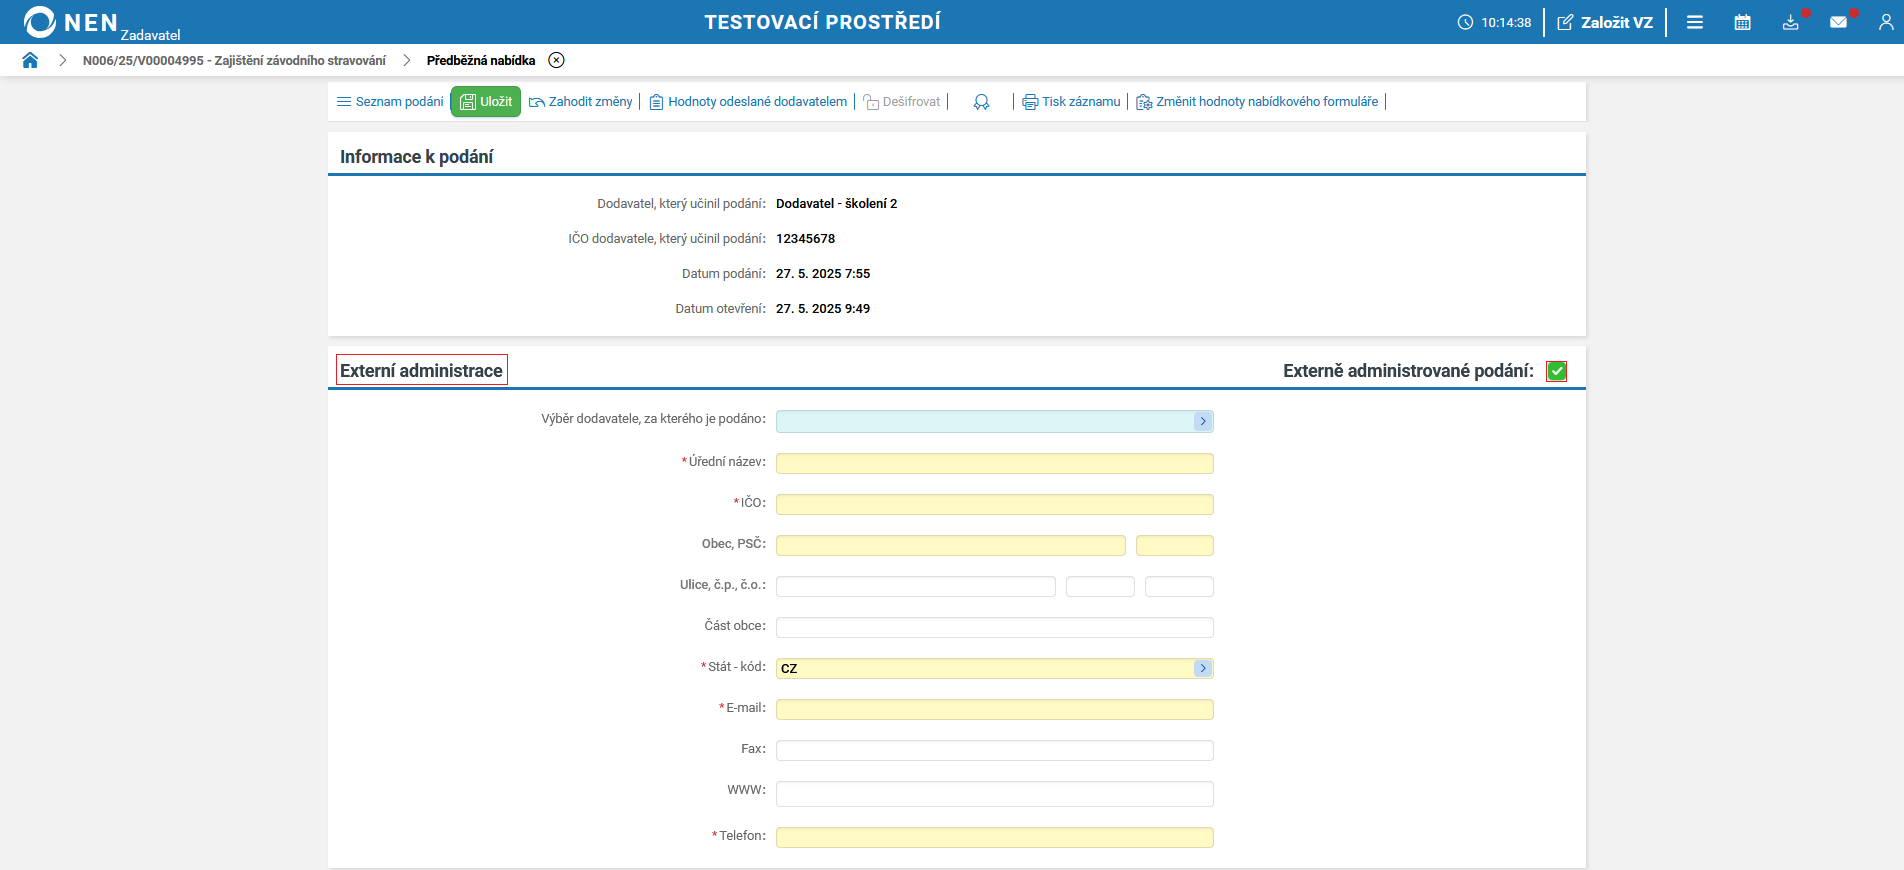
Task: Expand the Stát - kód dropdown arrow
Action: 1203,668
